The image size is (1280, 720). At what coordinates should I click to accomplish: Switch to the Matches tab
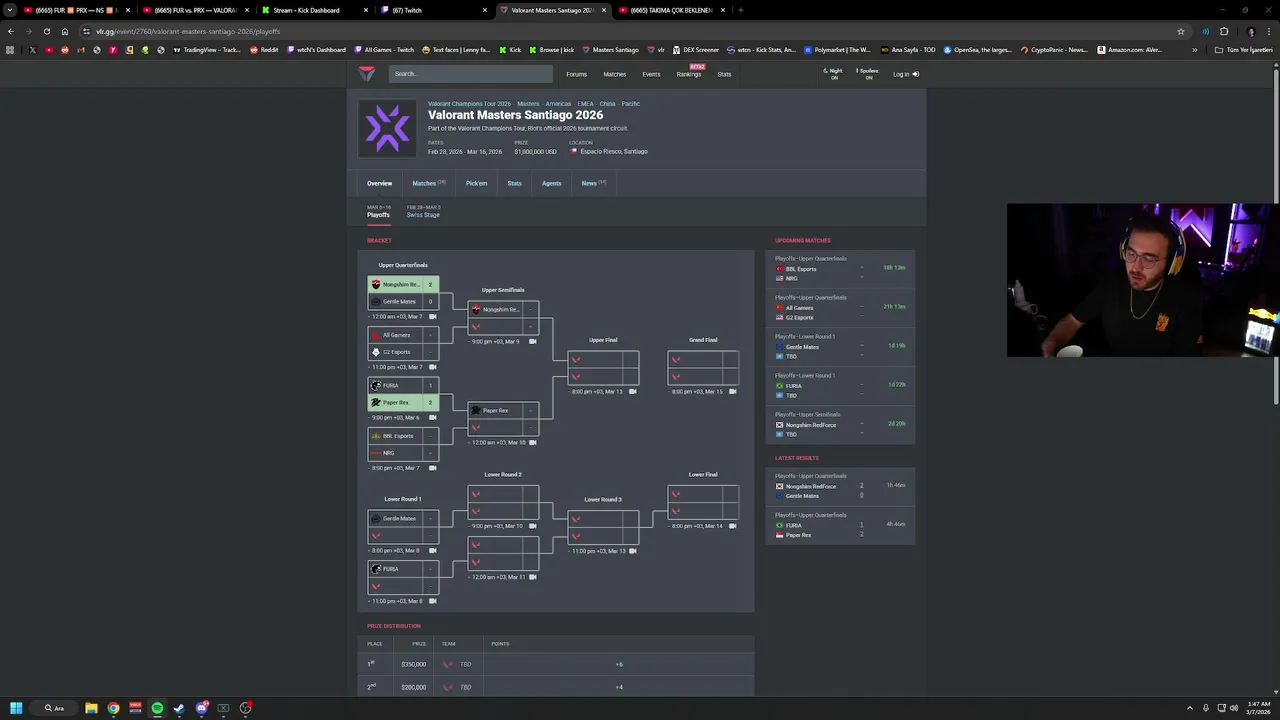[x=428, y=183]
